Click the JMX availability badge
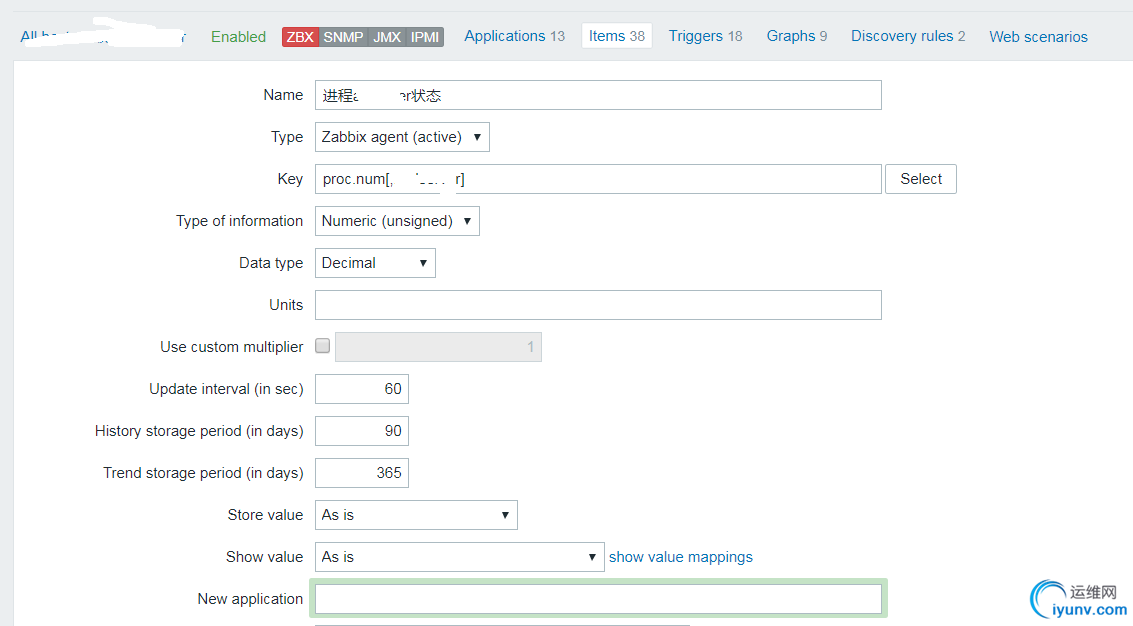The width and height of the screenshot is (1133, 626). coord(387,37)
